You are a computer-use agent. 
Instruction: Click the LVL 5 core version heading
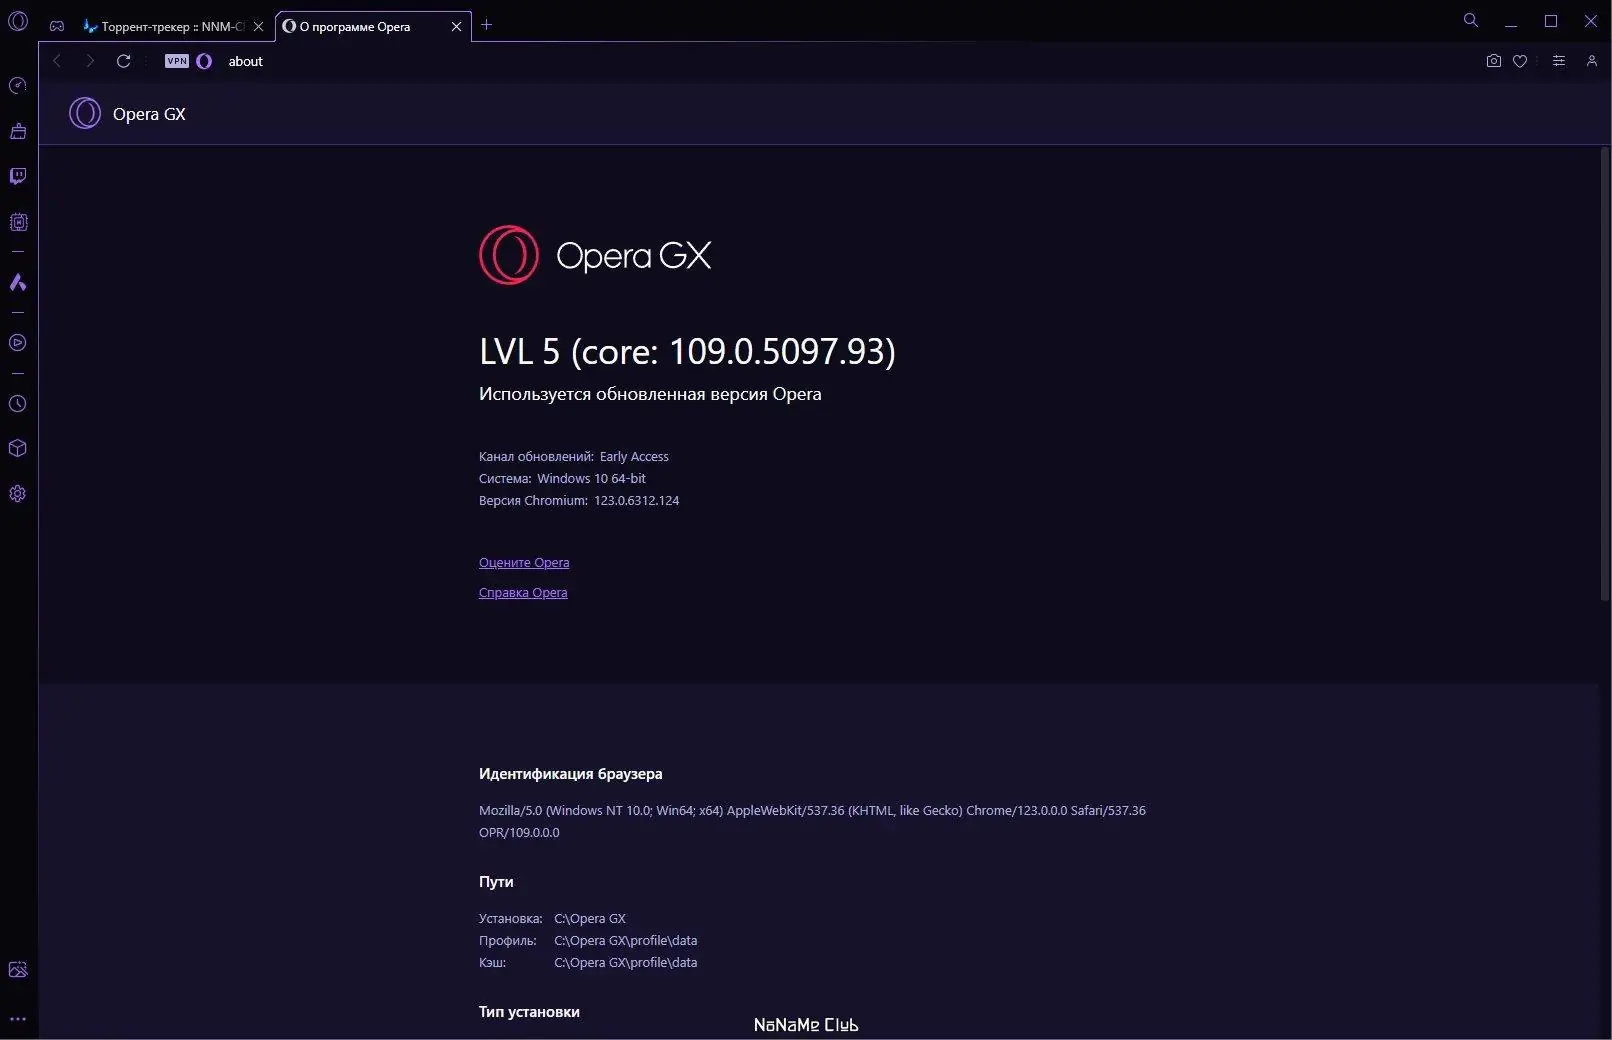point(687,351)
